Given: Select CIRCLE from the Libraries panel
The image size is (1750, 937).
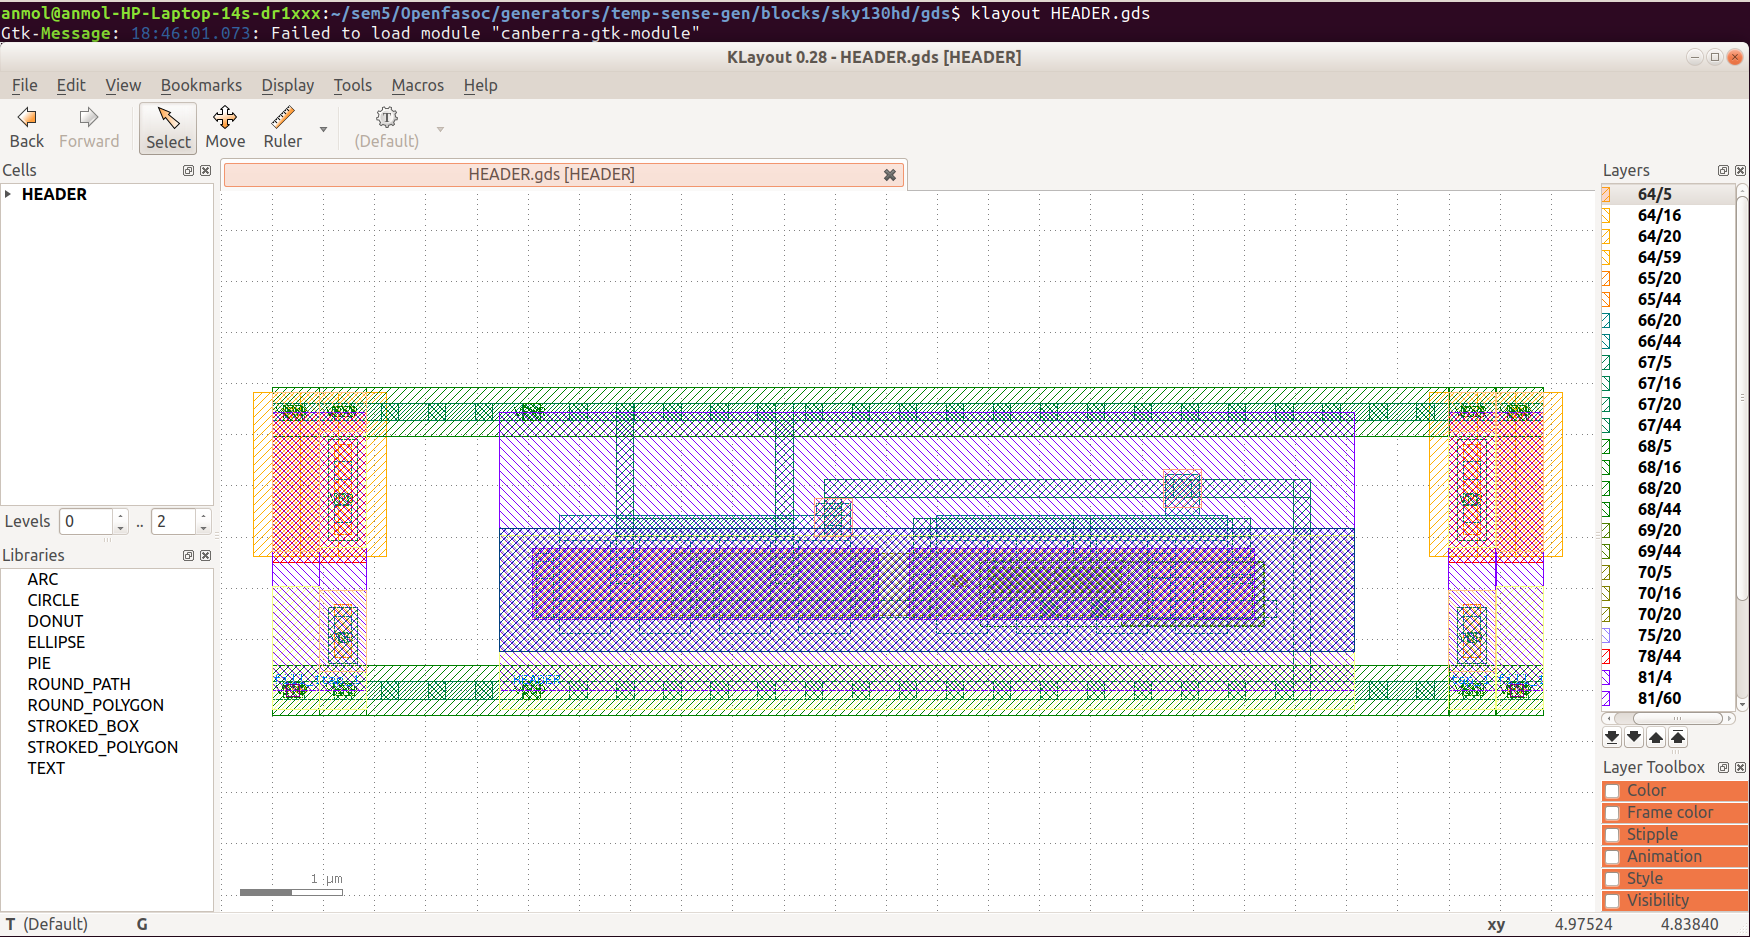Looking at the screenshot, I should pos(53,599).
